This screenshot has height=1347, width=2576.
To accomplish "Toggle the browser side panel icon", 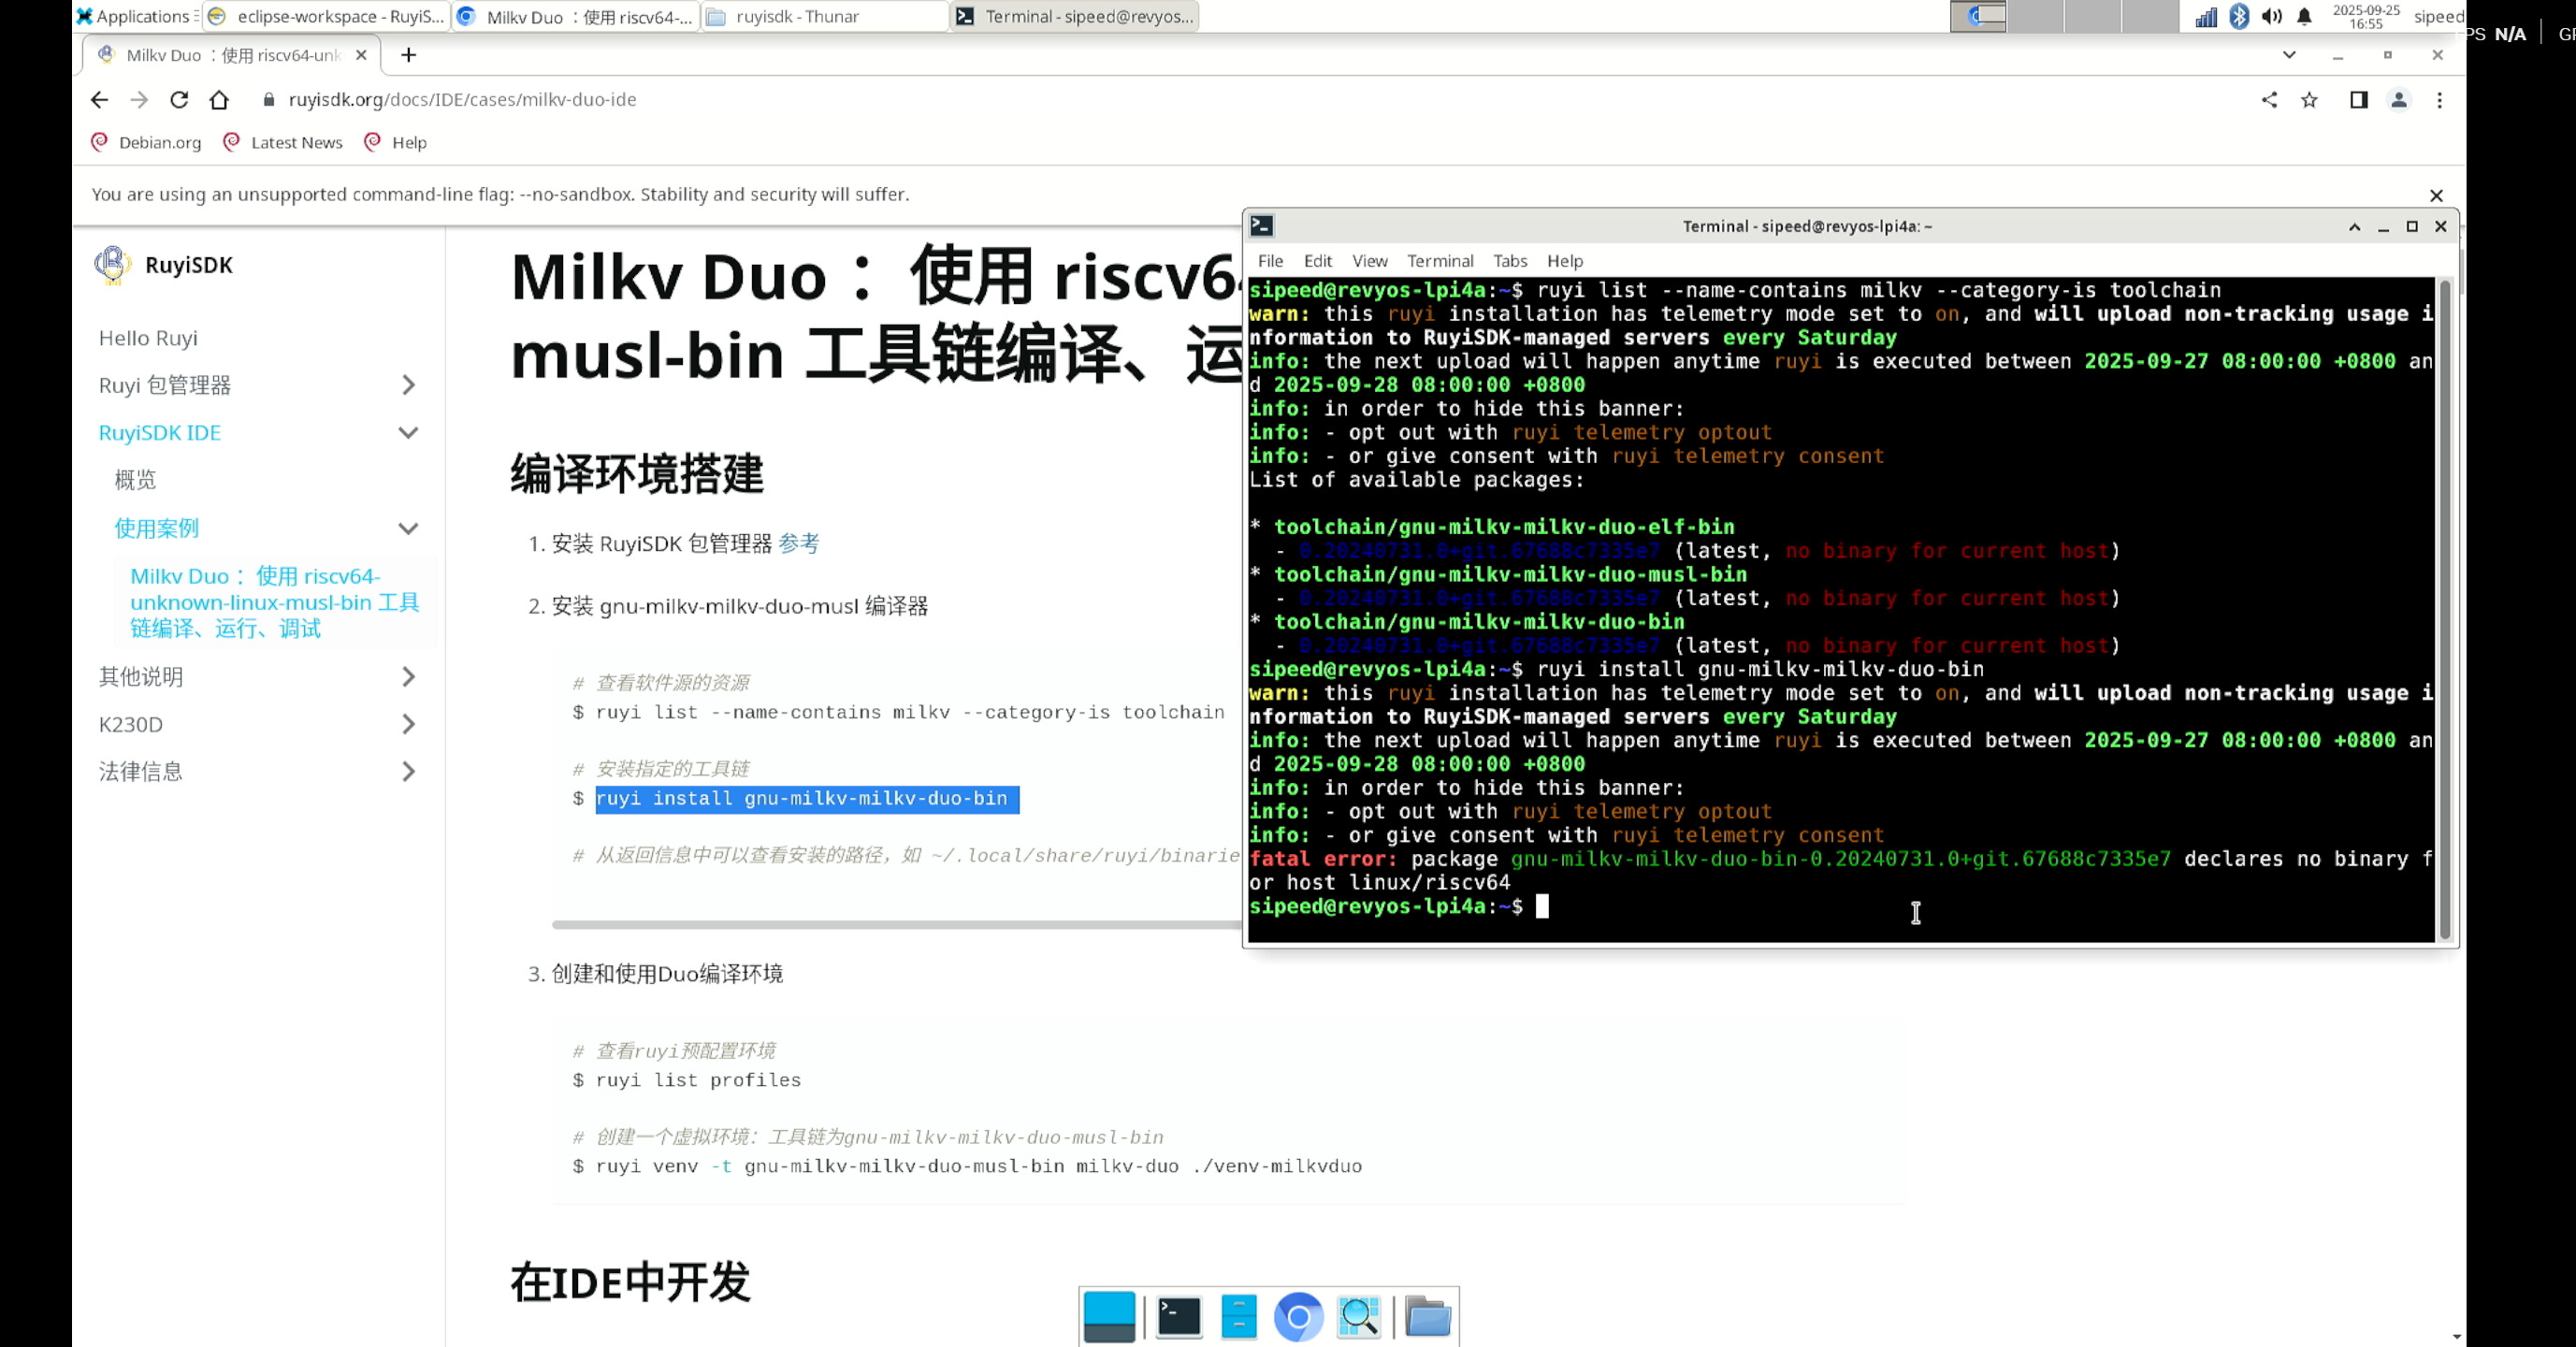I will pos(2358,100).
